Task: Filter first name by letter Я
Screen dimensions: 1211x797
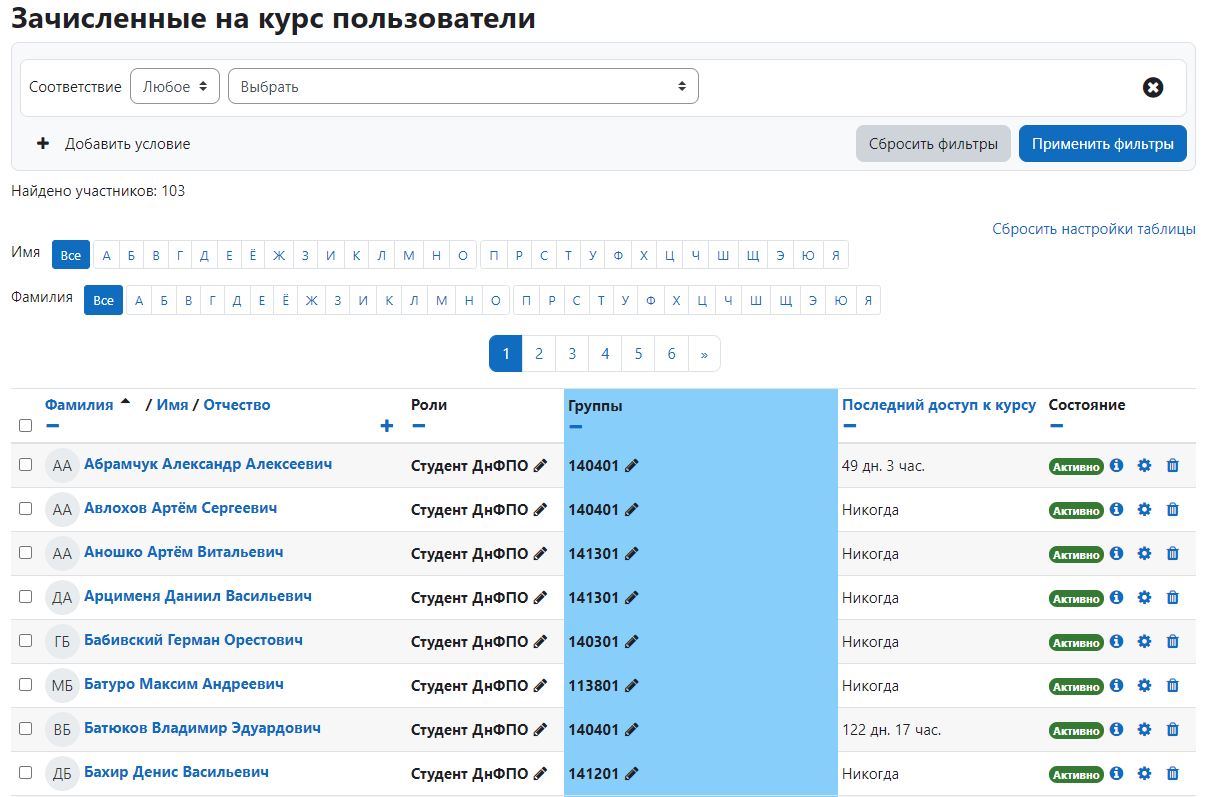Action: (836, 256)
